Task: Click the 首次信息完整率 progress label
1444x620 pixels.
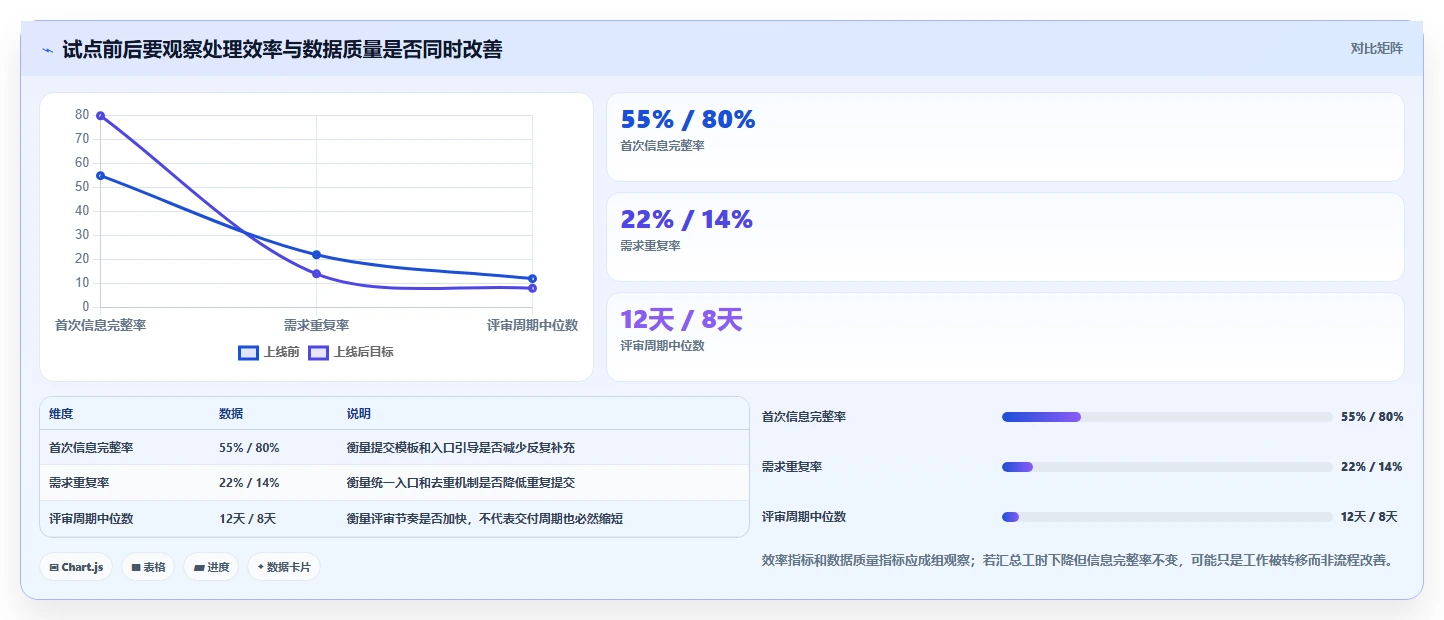Action: pyautogui.click(x=804, y=417)
